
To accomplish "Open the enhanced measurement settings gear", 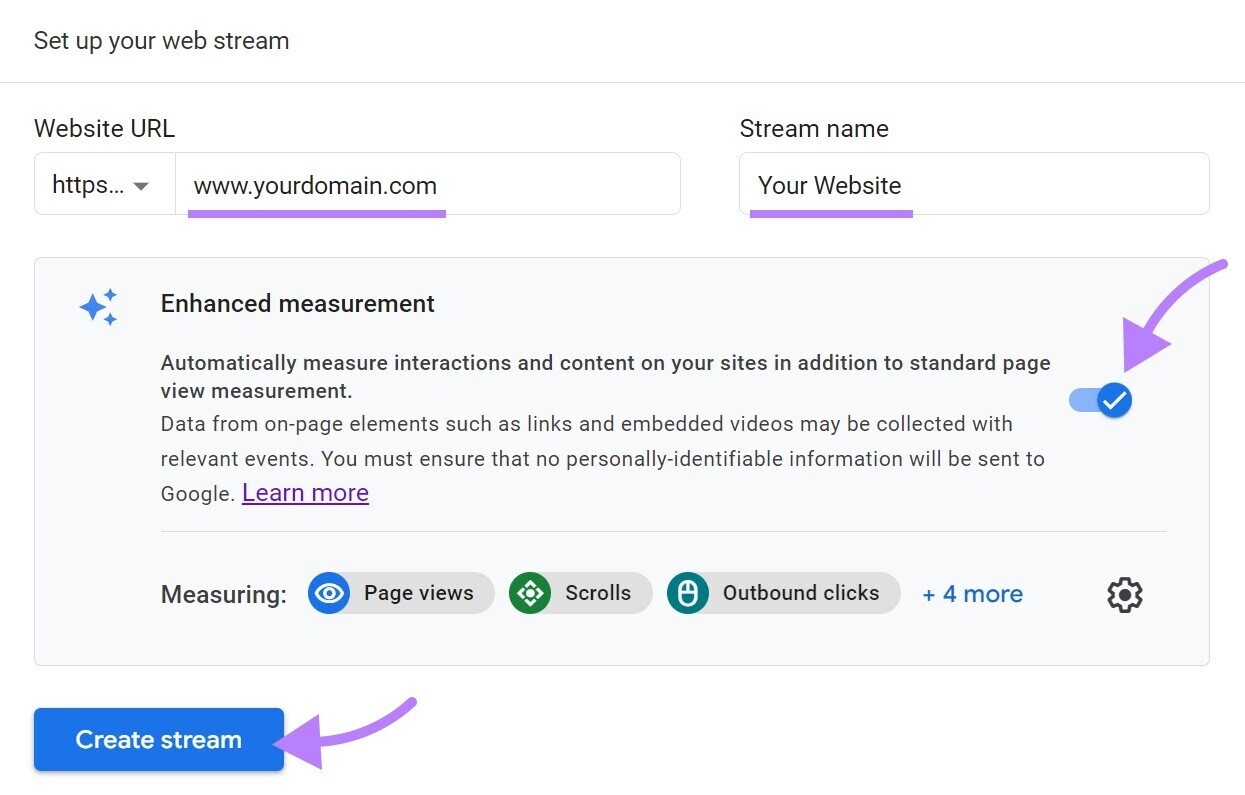I will [x=1124, y=594].
